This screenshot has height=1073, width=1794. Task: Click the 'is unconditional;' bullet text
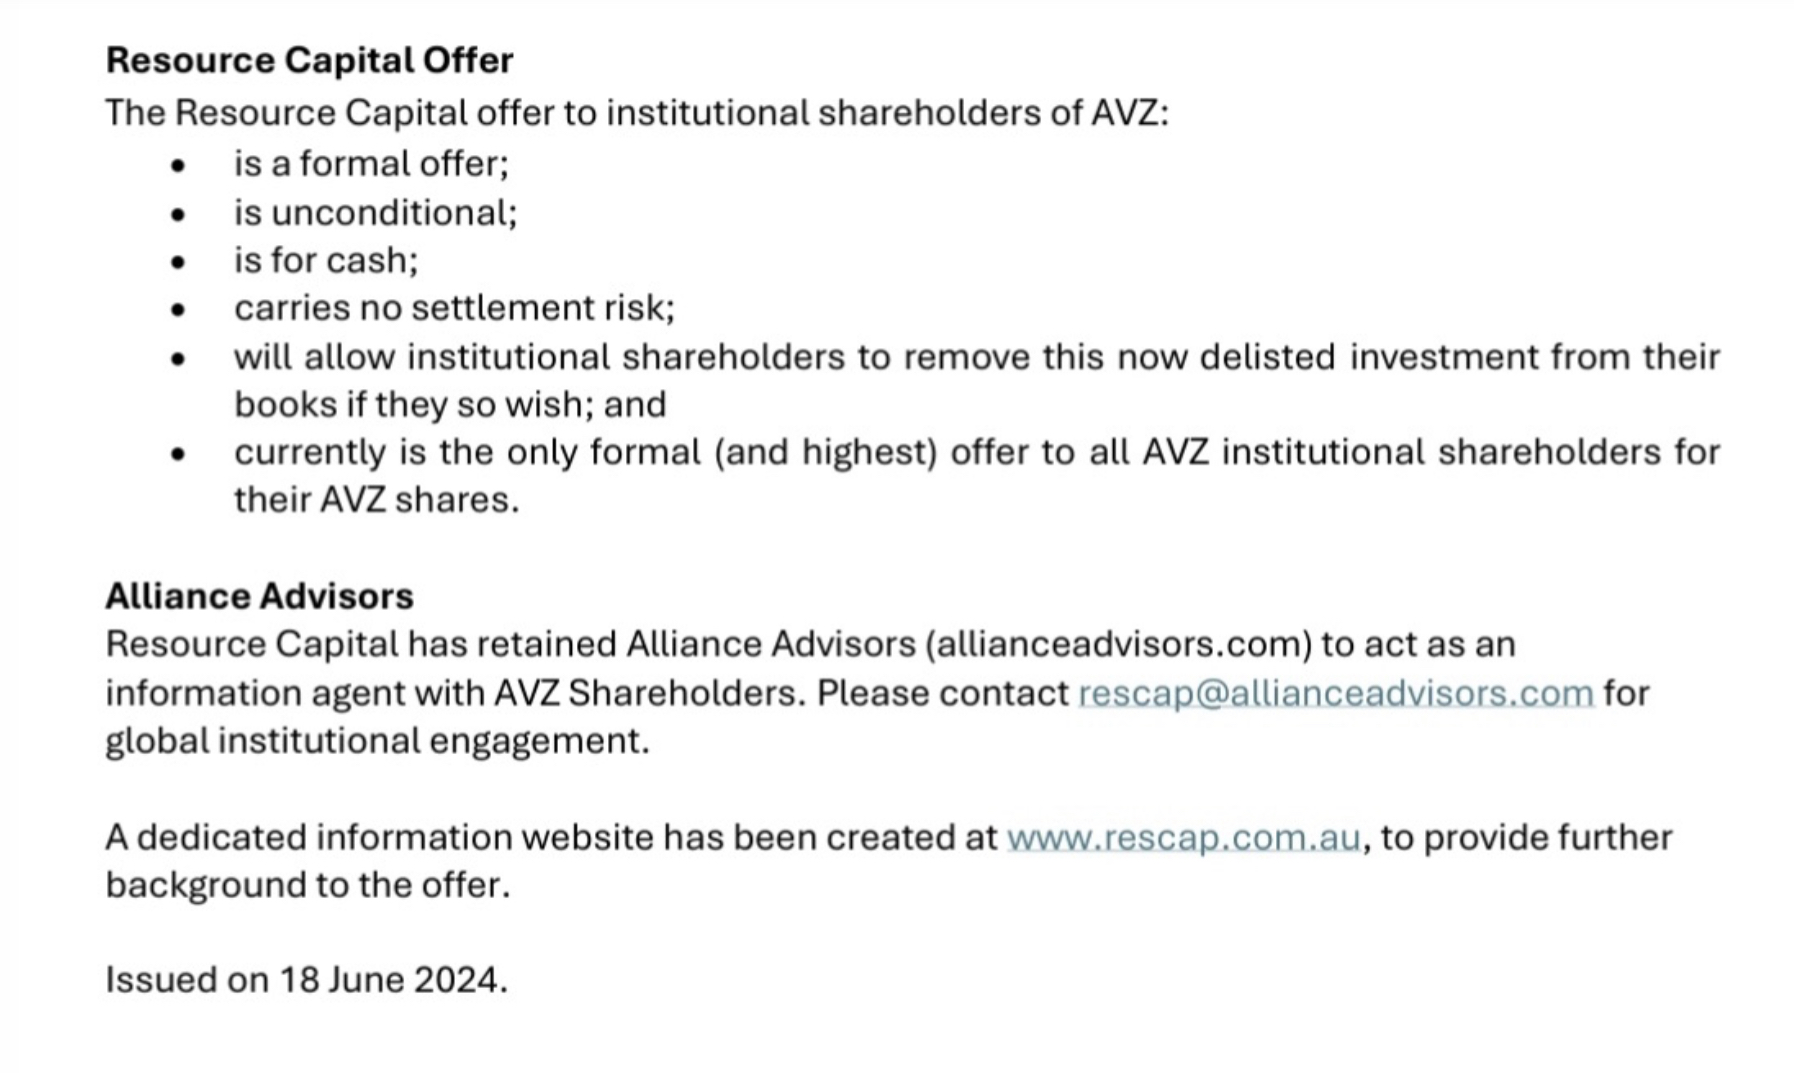tap(375, 212)
